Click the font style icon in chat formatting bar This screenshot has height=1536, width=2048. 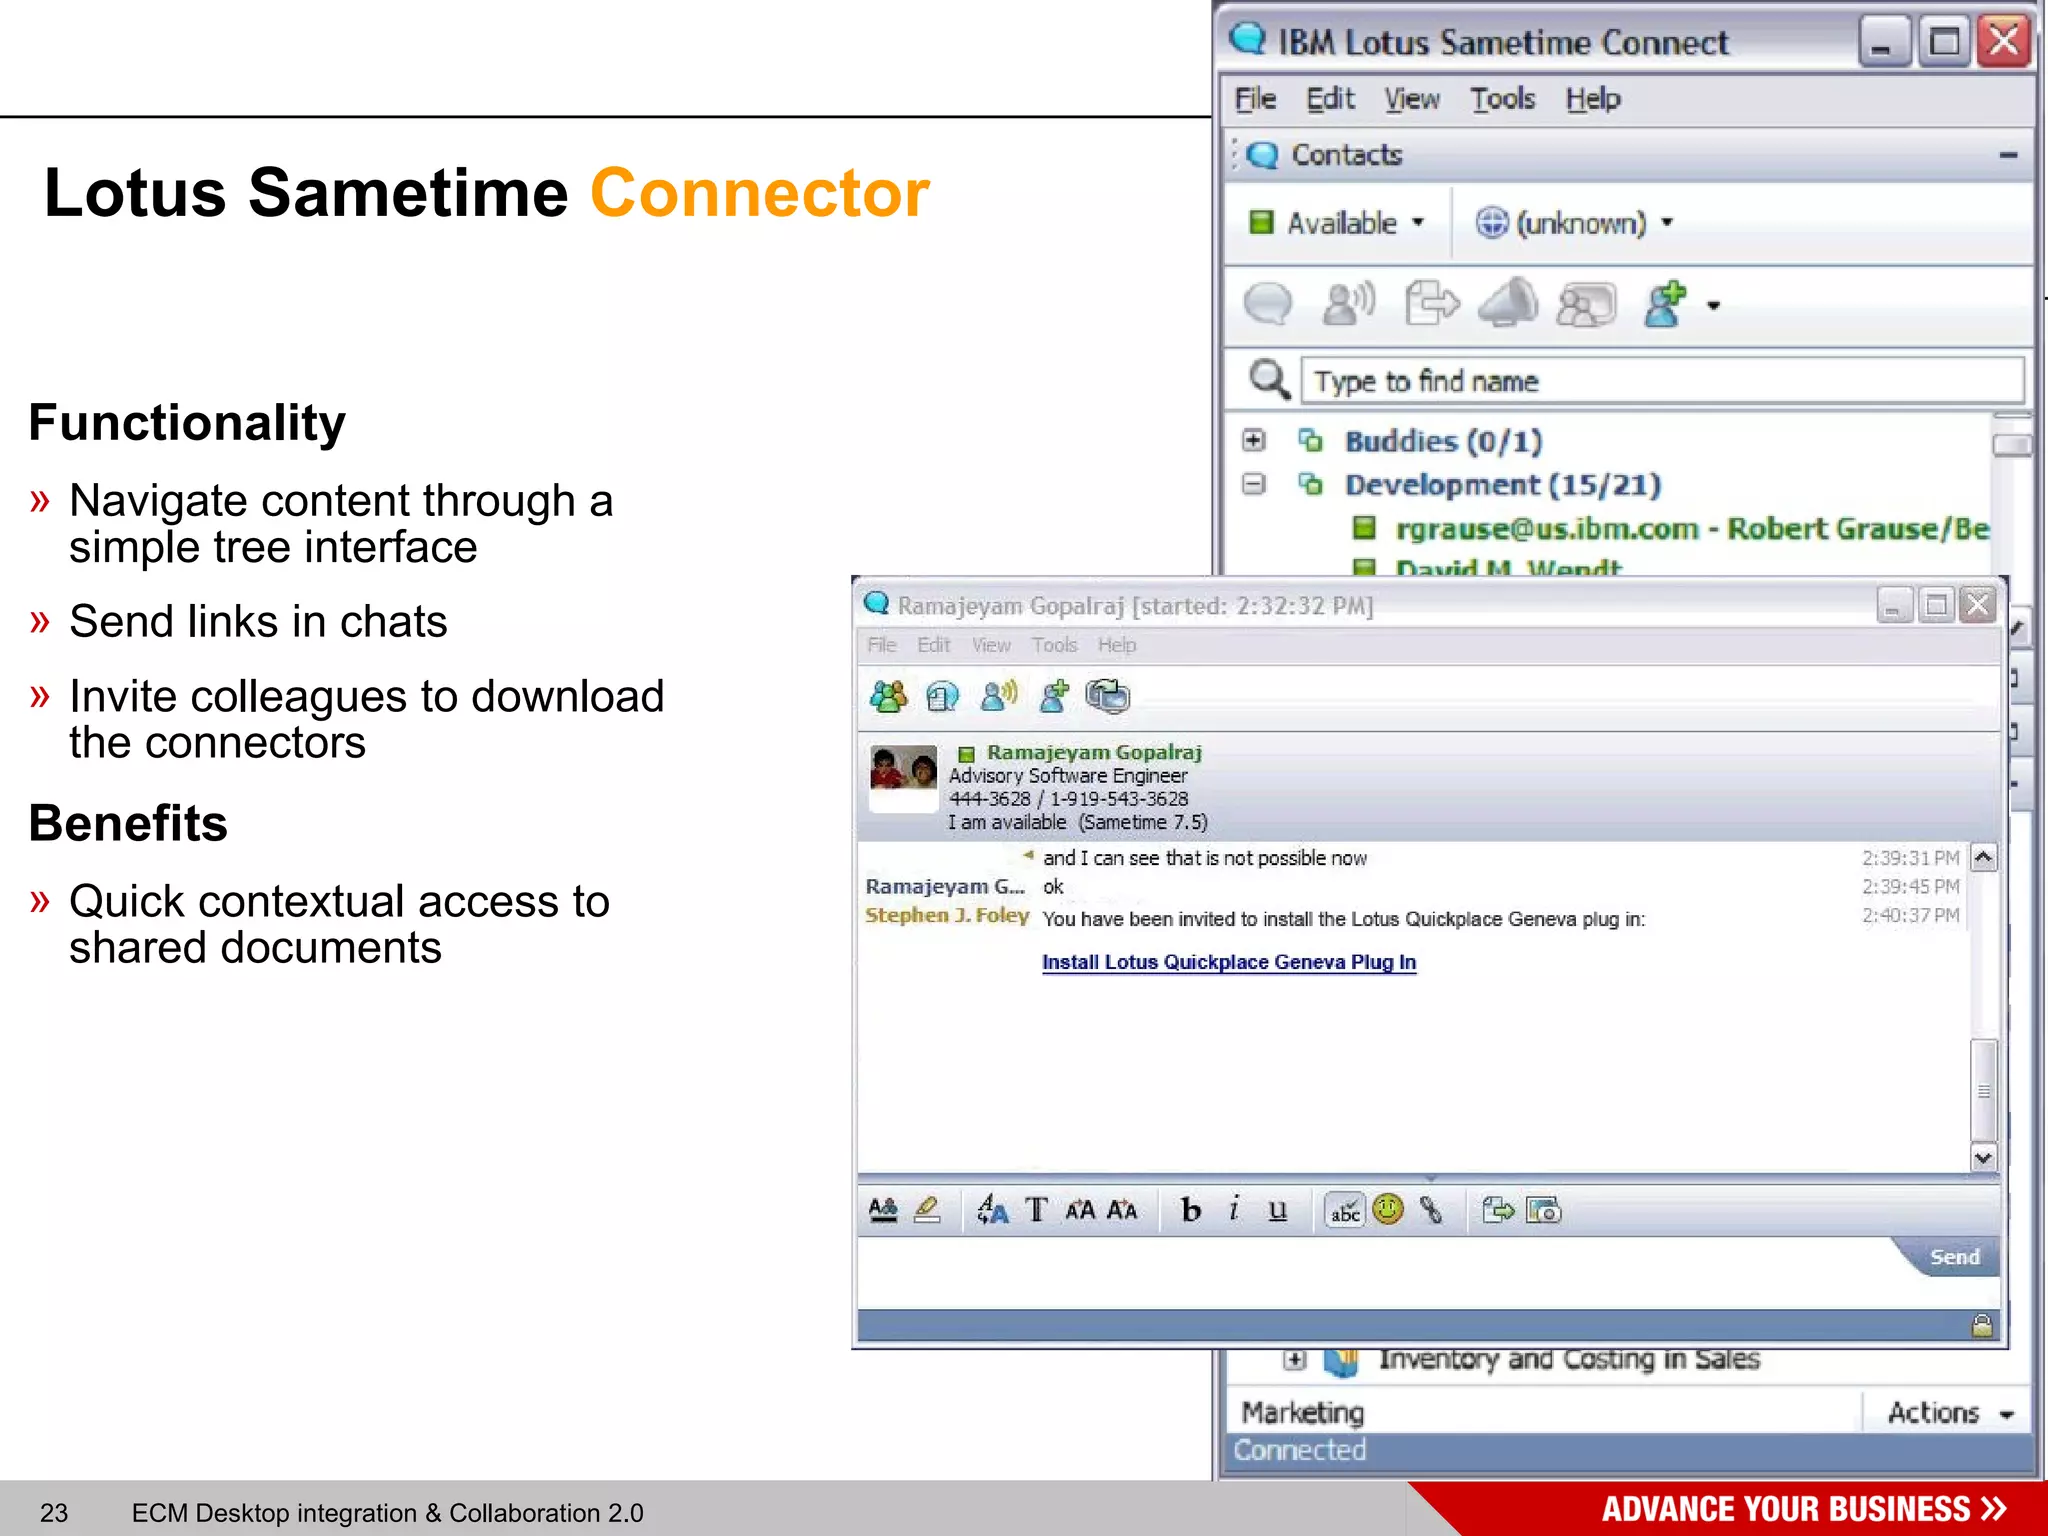992,1210
